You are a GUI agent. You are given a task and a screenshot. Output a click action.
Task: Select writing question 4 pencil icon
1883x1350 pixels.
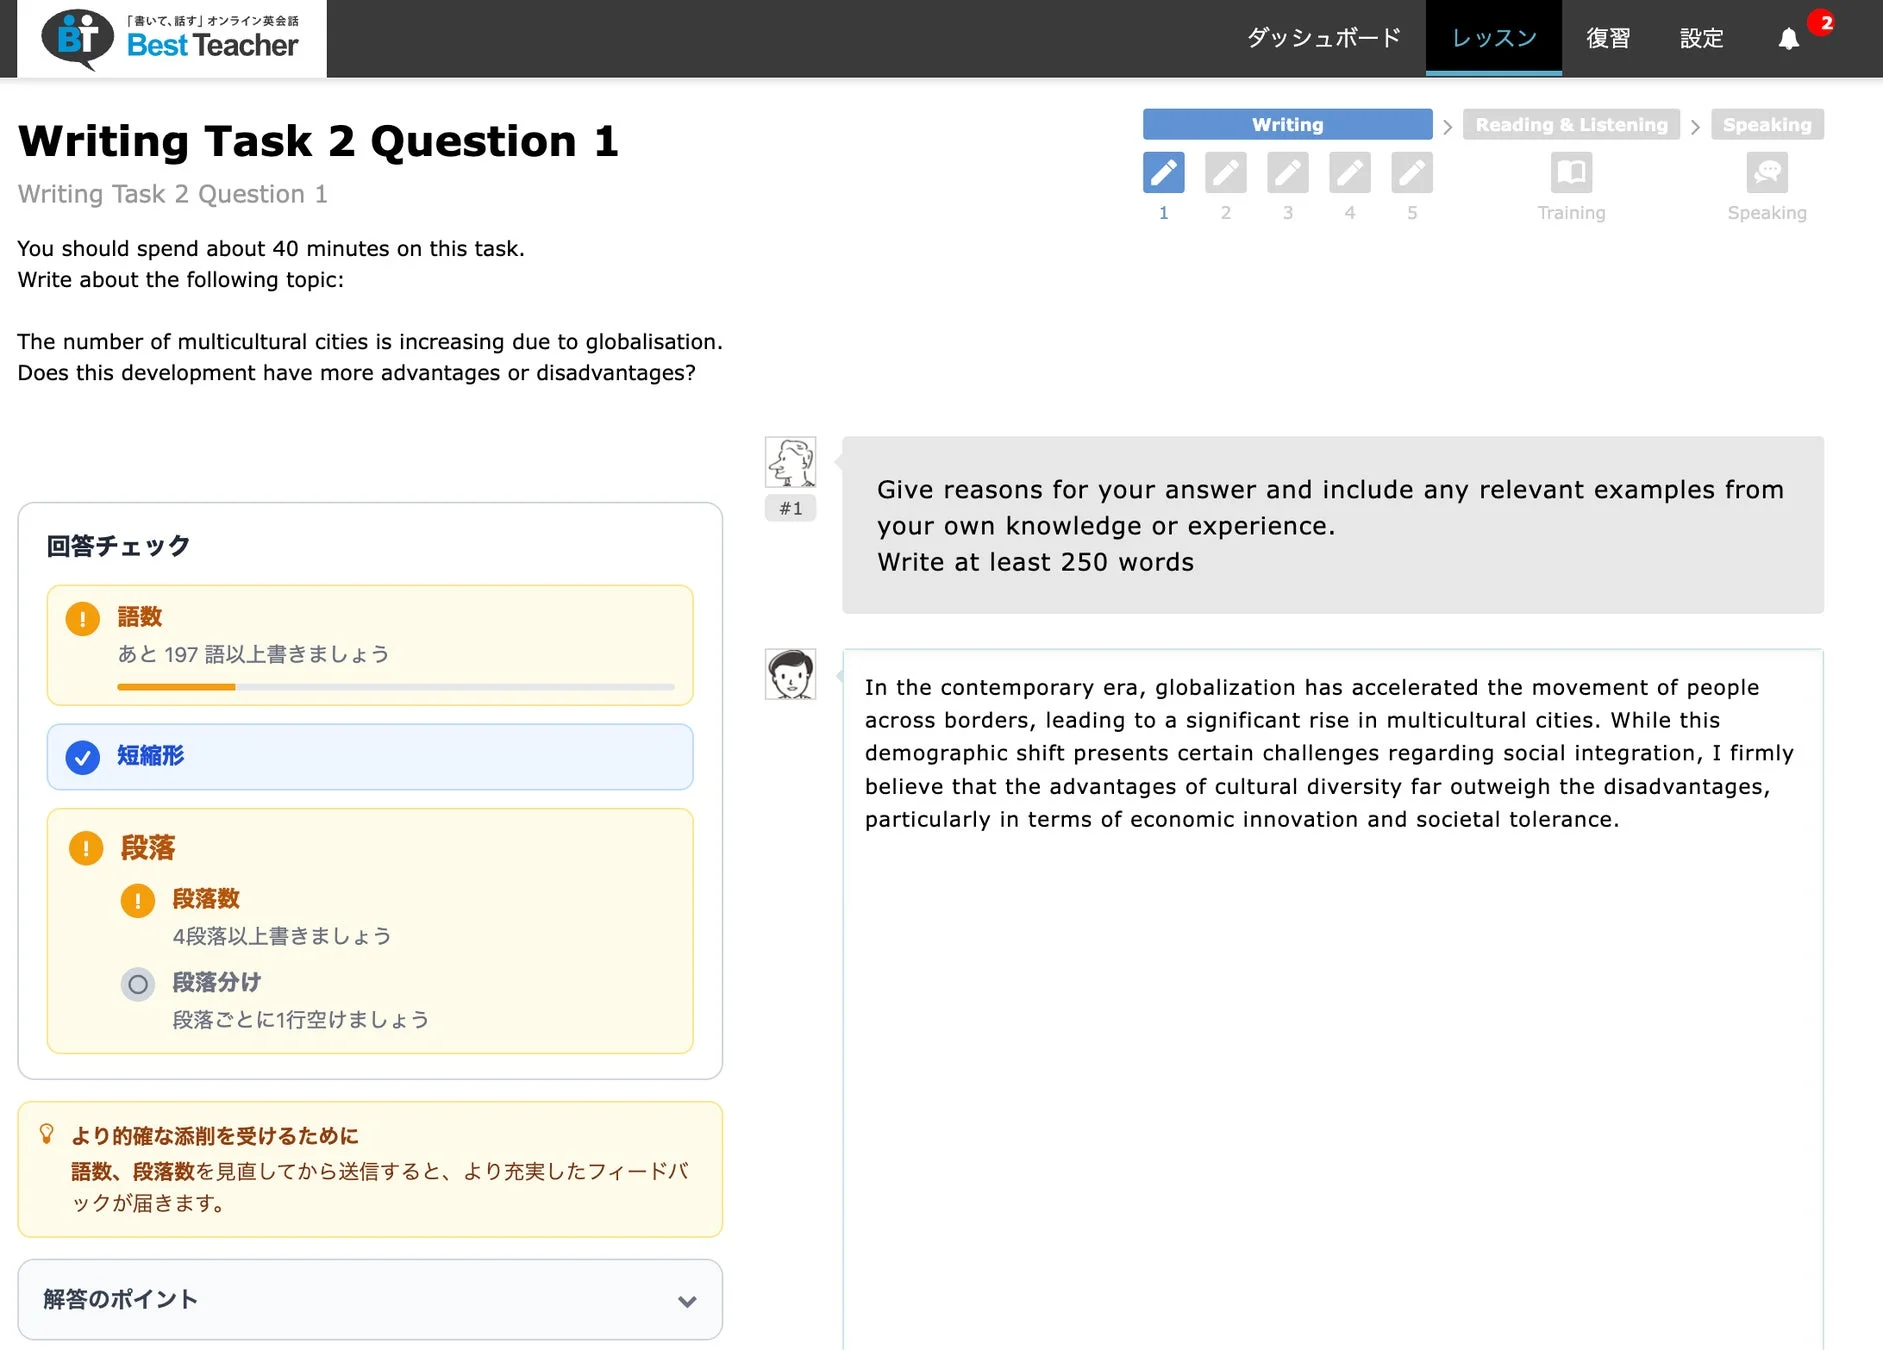click(x=1349, y=172)
